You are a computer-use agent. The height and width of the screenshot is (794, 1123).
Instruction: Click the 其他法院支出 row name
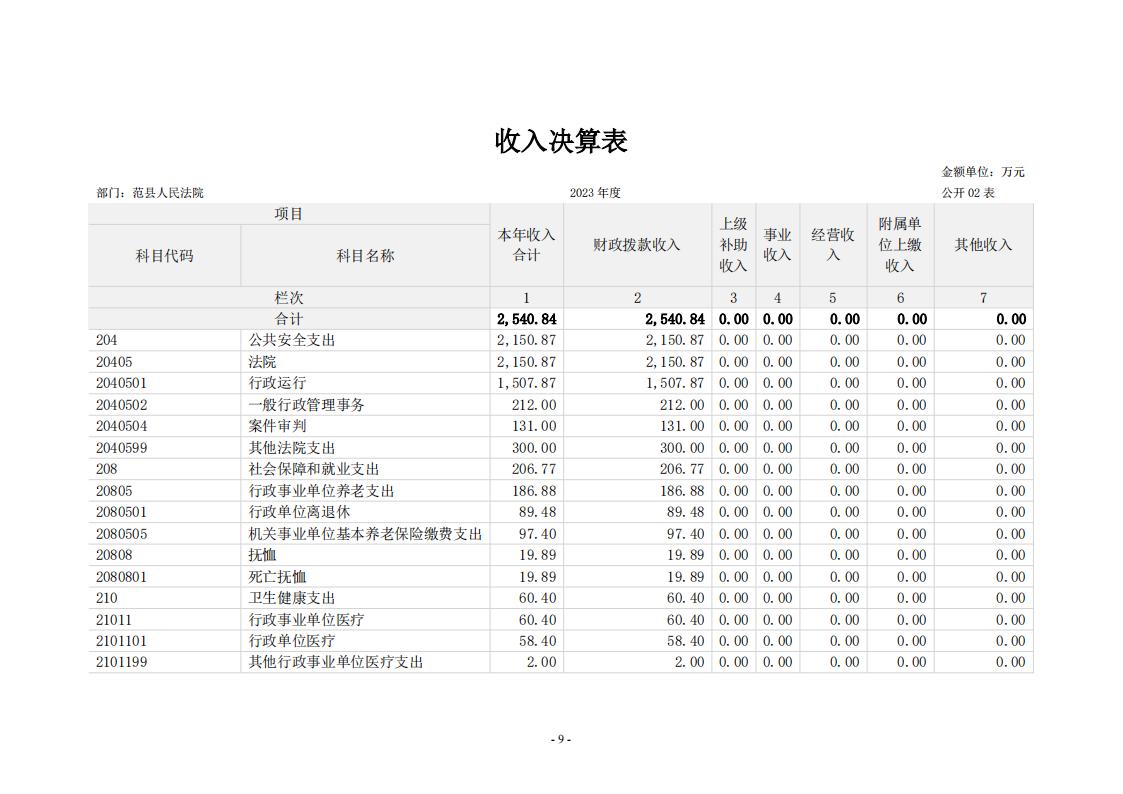[291, 447]
